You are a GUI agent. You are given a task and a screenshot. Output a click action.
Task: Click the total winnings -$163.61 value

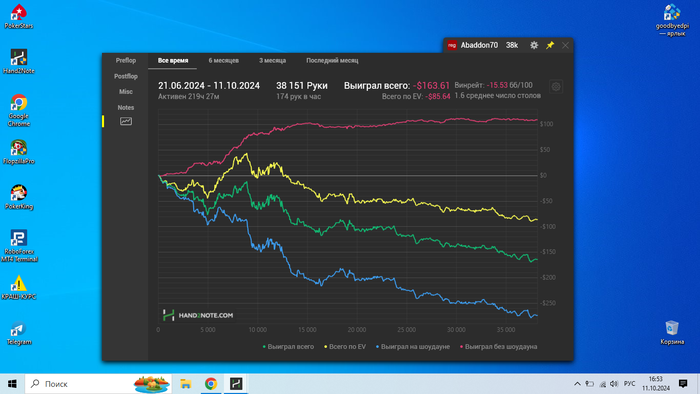point(431,86)
